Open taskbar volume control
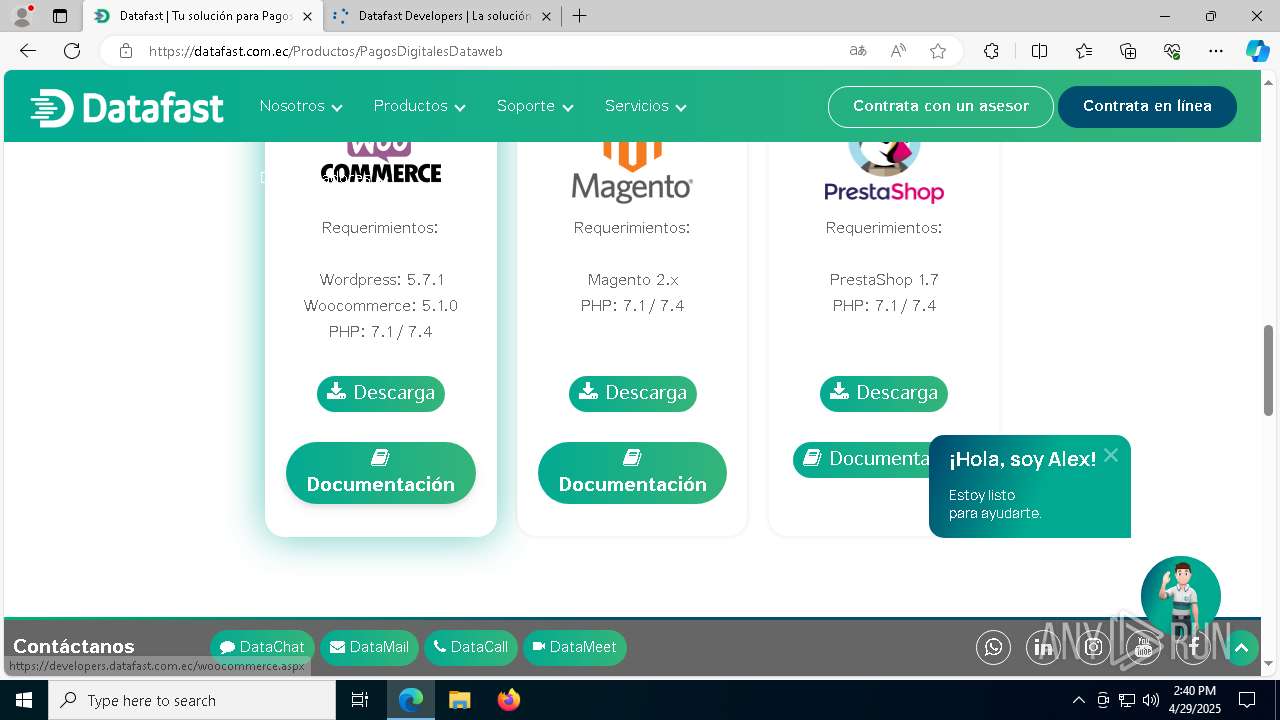Viewport: 1280px width, 720px height. 1151,700
